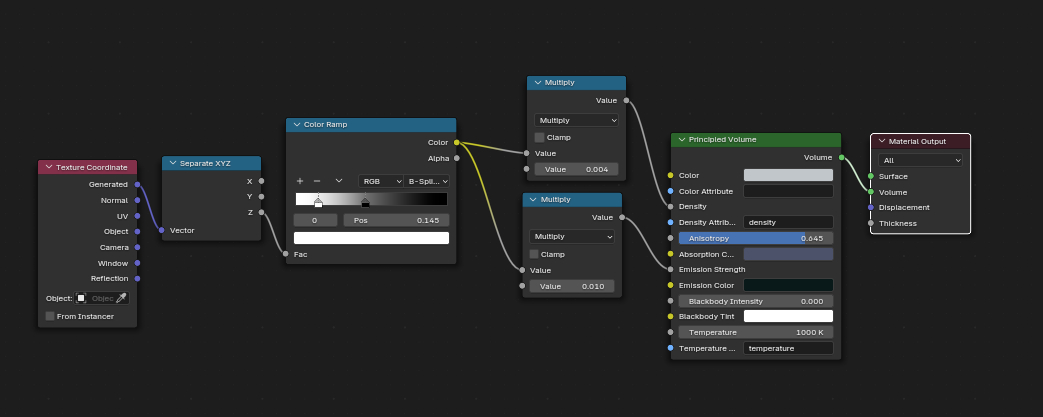1043x417 pixels.
Task: Open the Color Ramp tools chevron menu
Action: 339,181
